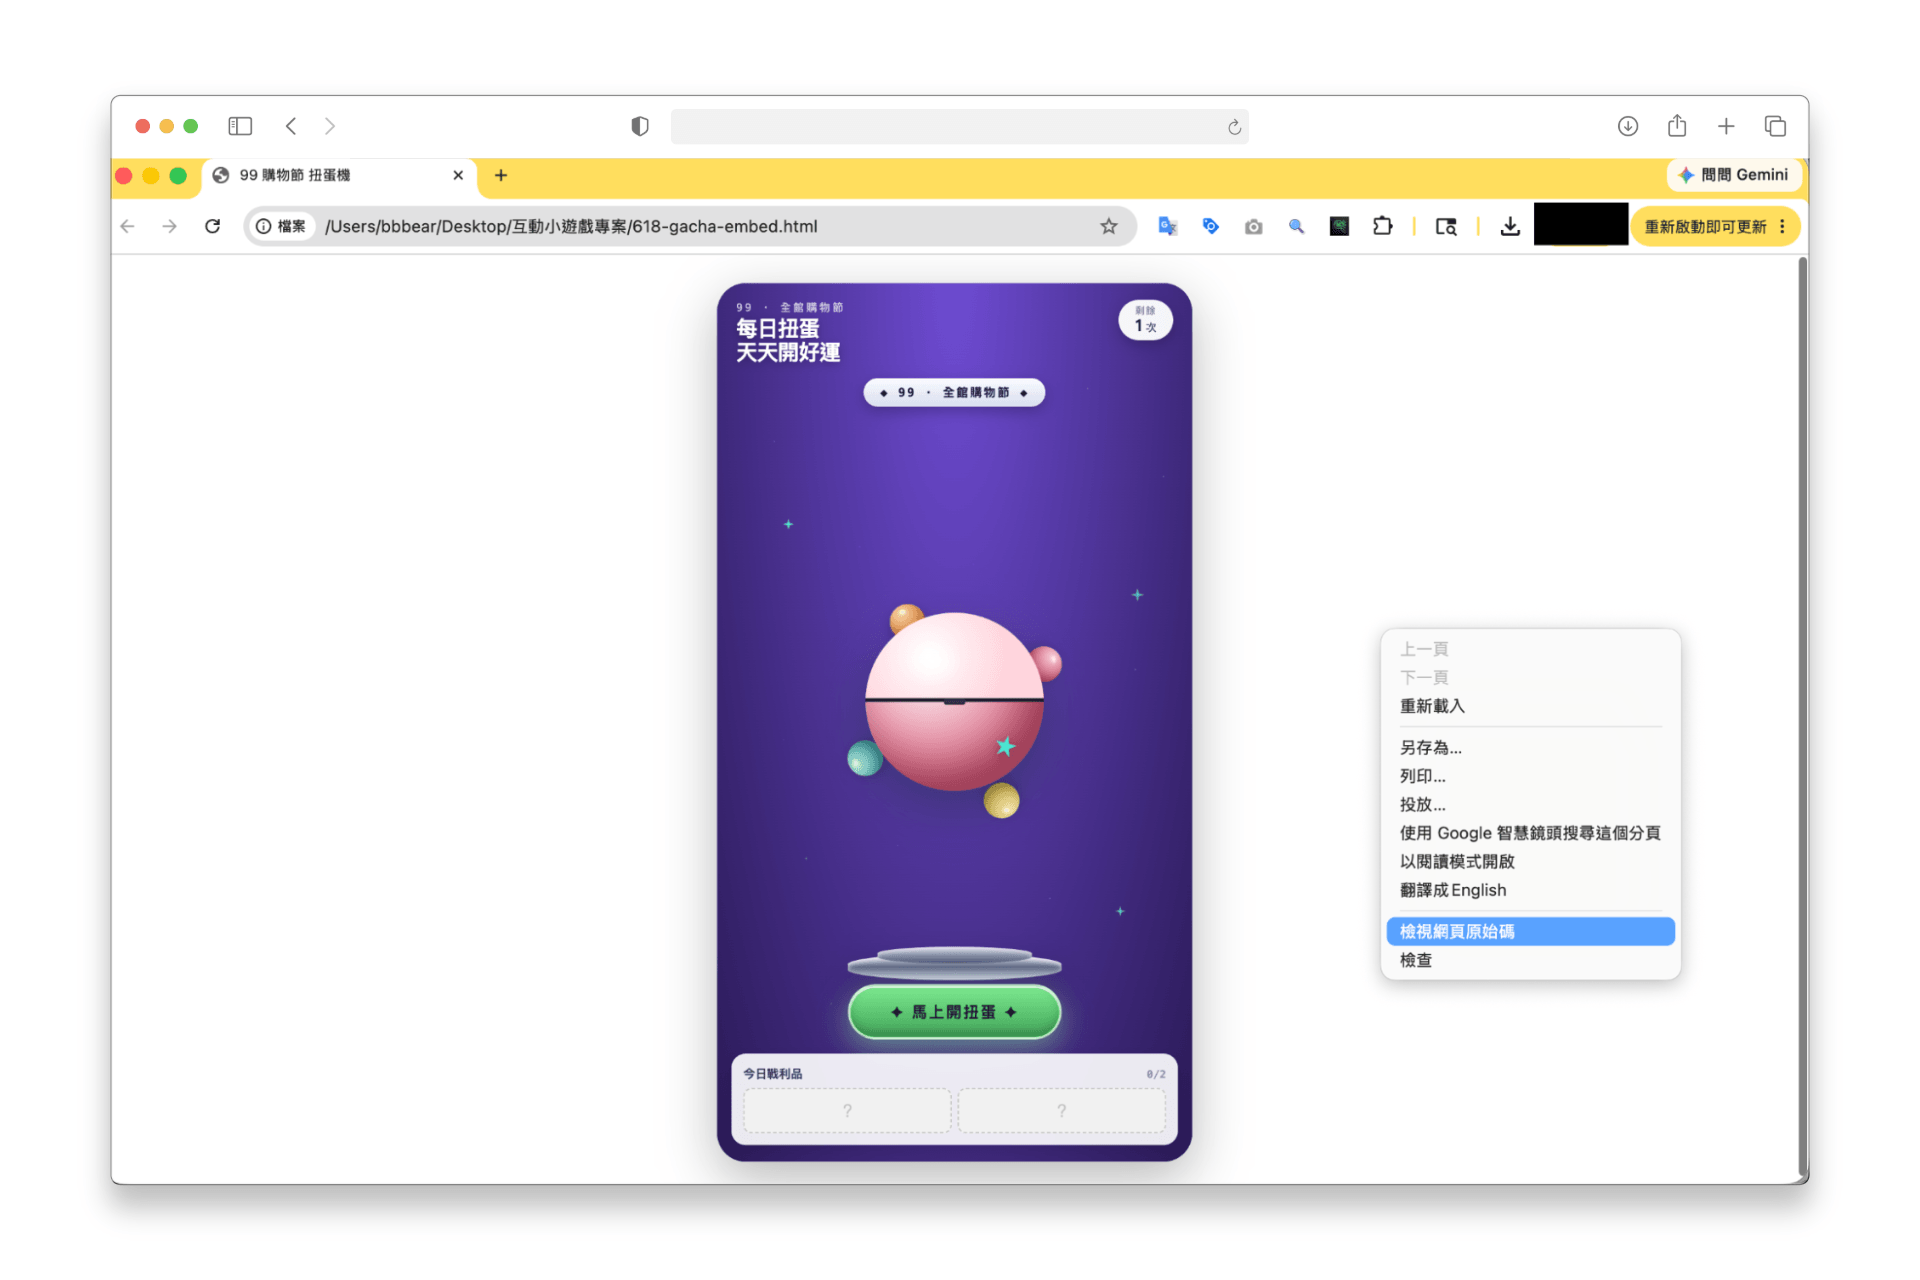The image size is (1920, 1280).
Task: Choose 另存為... from the context menu
Action: pos(1530,747)
